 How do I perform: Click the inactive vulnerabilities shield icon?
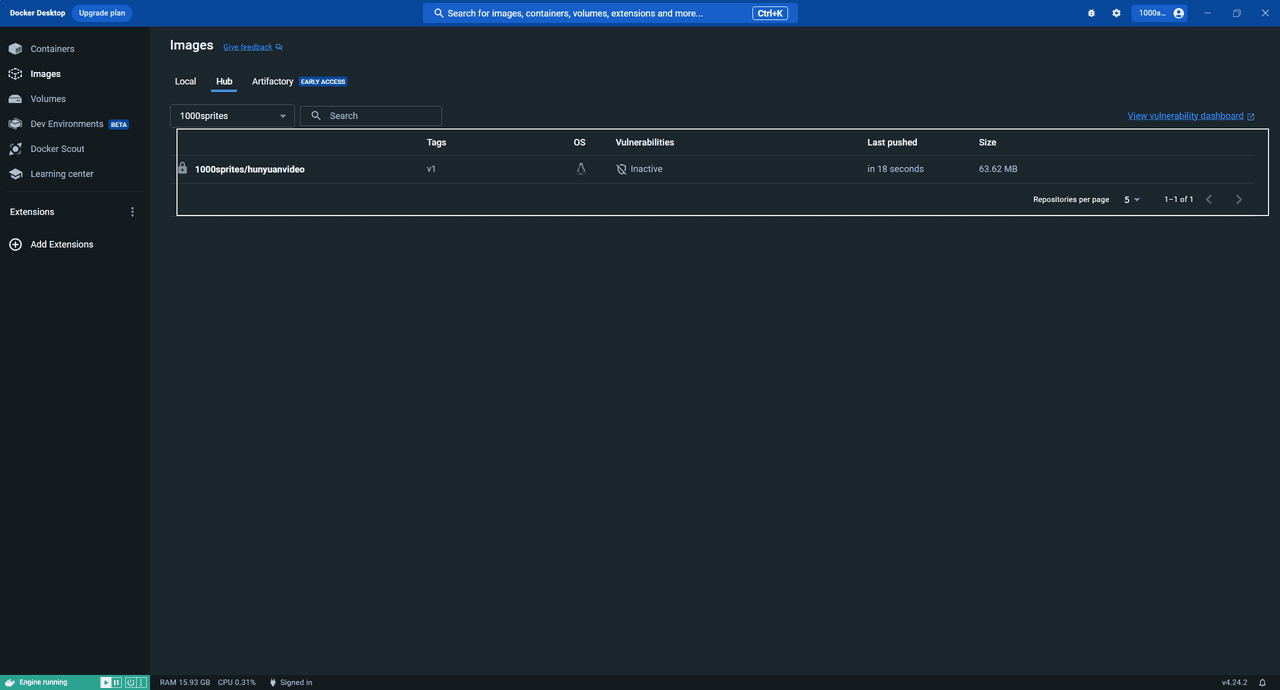coord(621,169)
